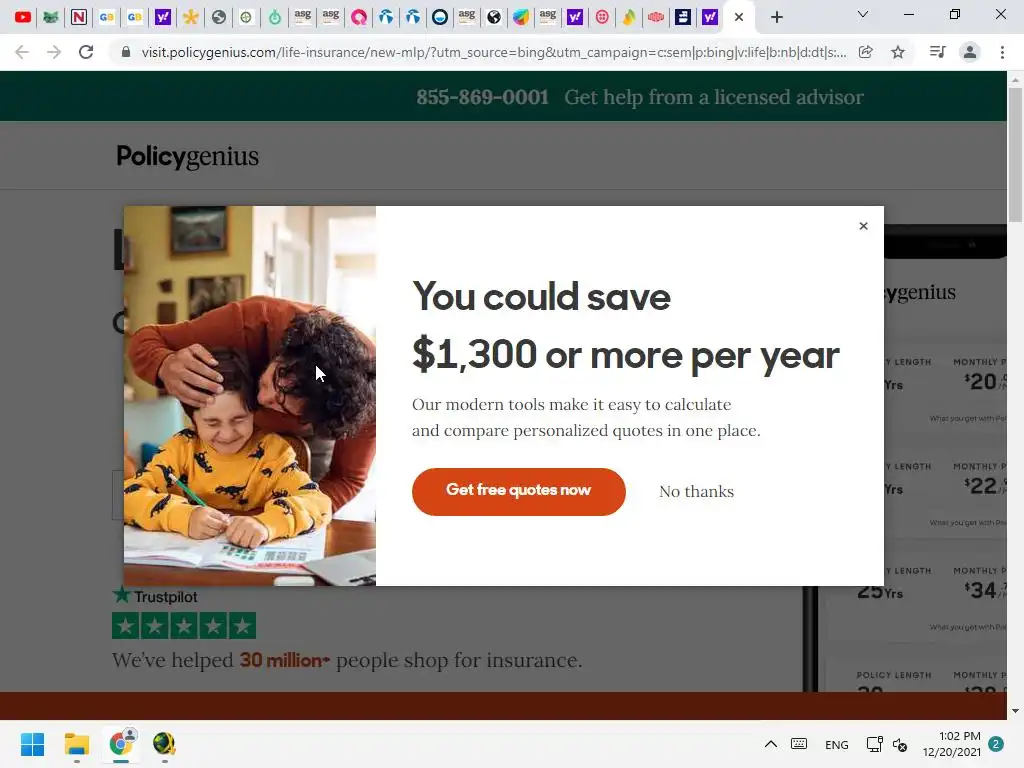
Task: Click the ENG language indicator
Action: coord(837,744)
